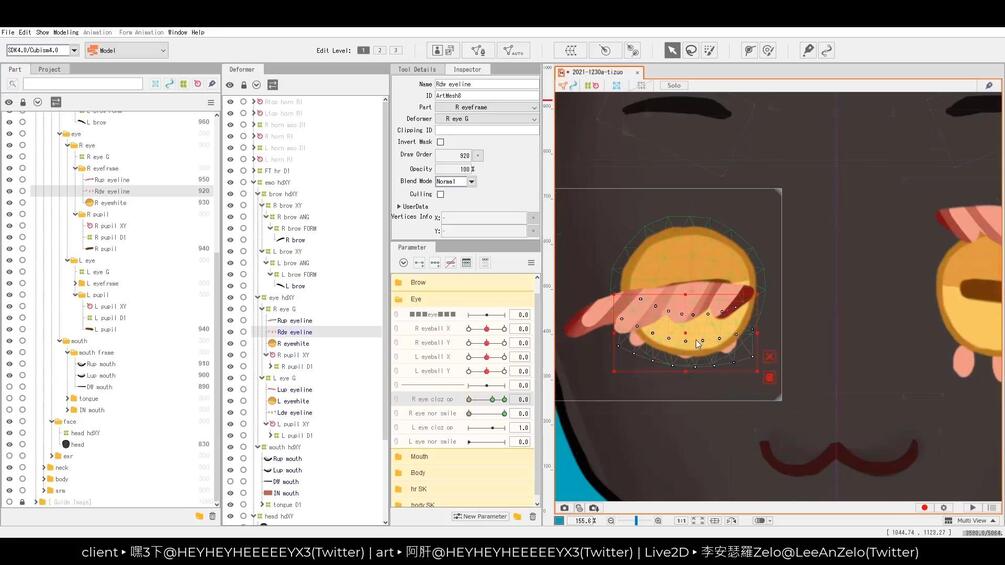
Task: Click the delete trash icon in Parameter panel
Action: click(x=533, y=516)
